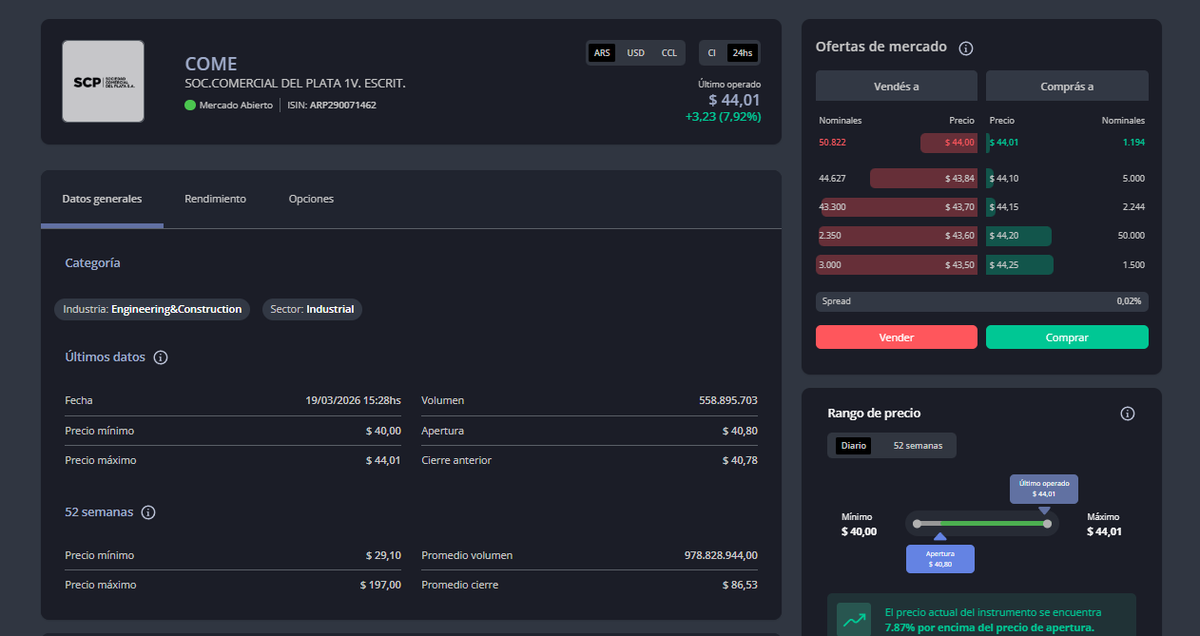Open the Datos generales tab

click(x=102, y=199)
